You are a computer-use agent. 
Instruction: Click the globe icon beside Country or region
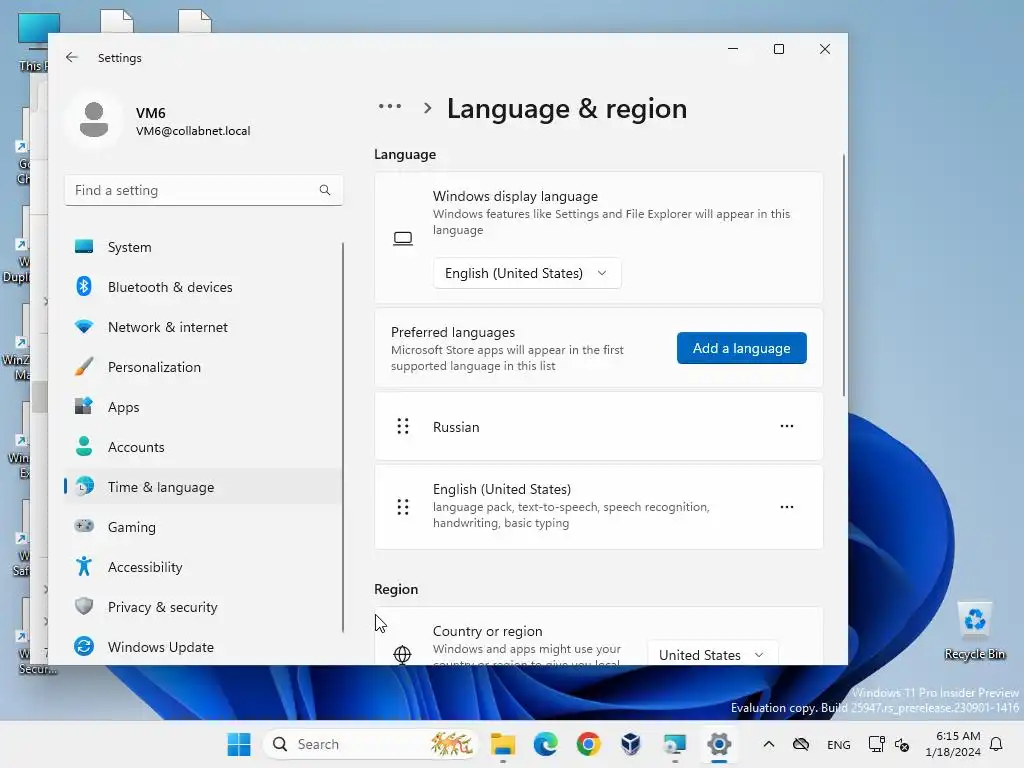tap(402, 654)
